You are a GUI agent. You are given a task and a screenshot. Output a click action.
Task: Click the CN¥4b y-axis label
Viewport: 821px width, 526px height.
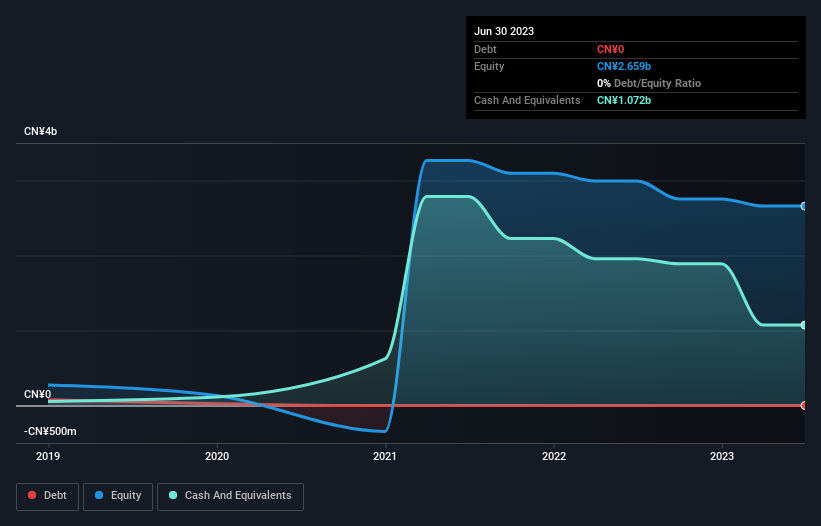click(40, 131)
